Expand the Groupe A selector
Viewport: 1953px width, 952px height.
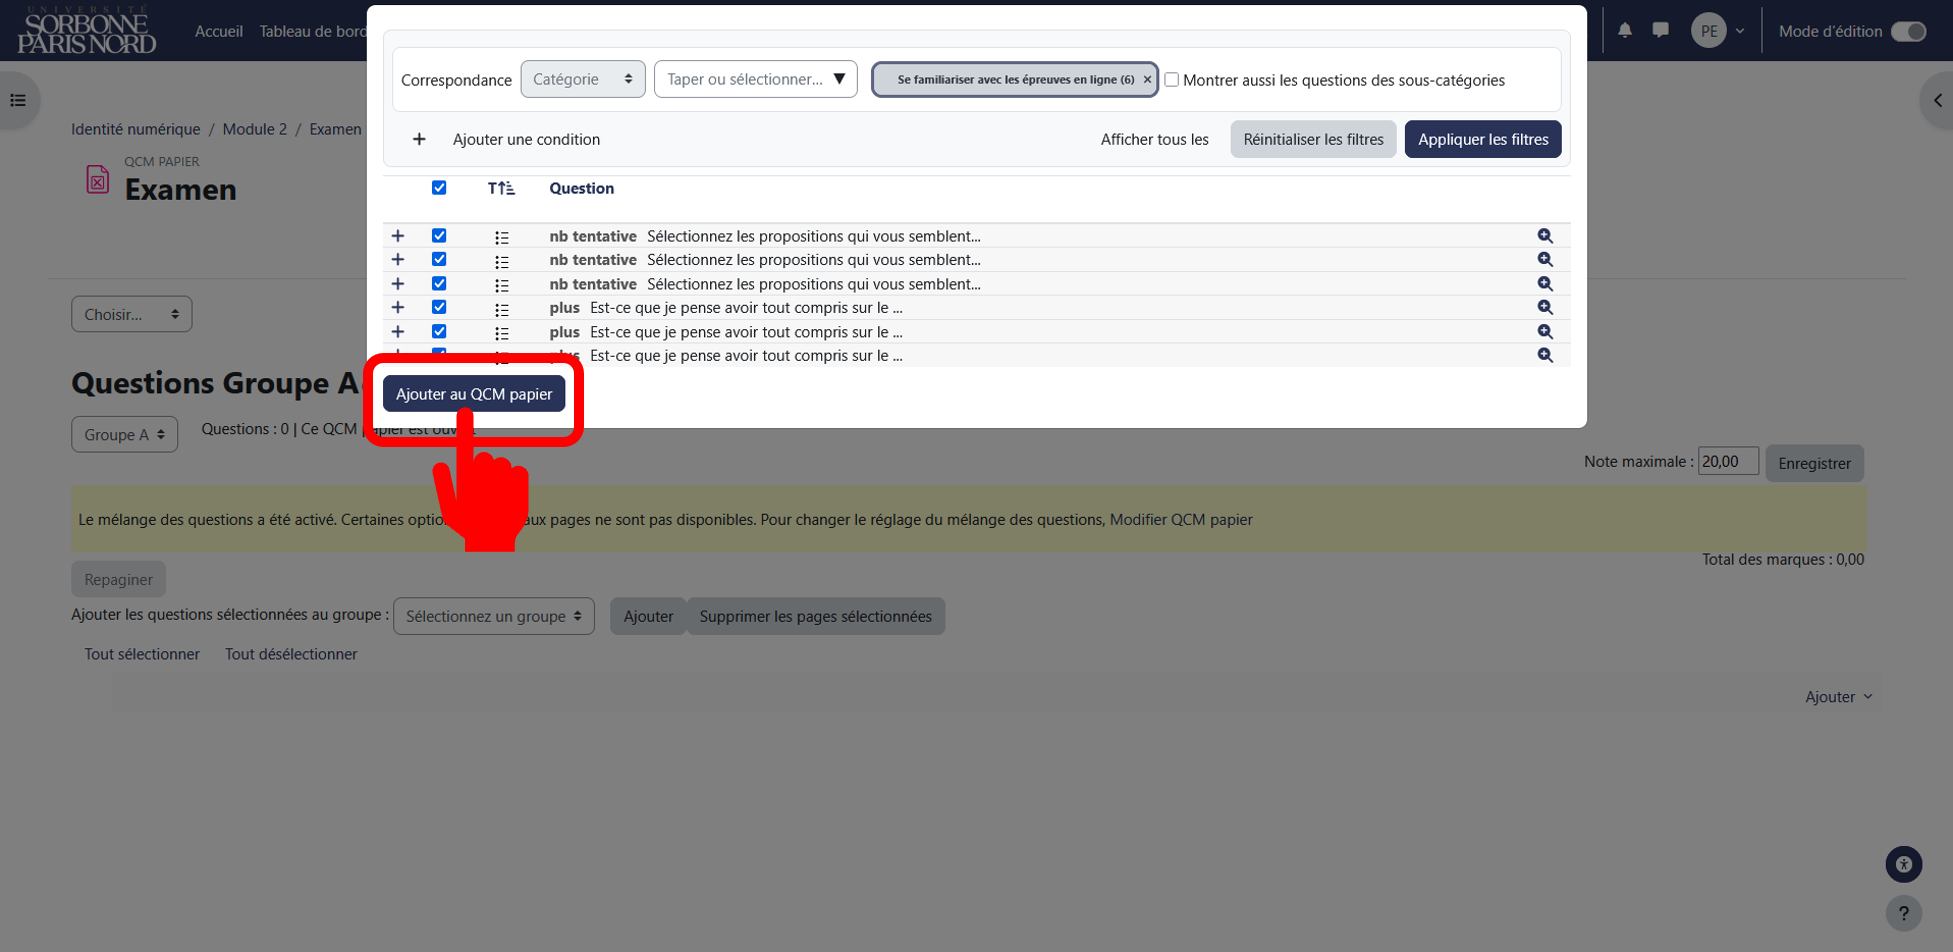click(125, 434)
